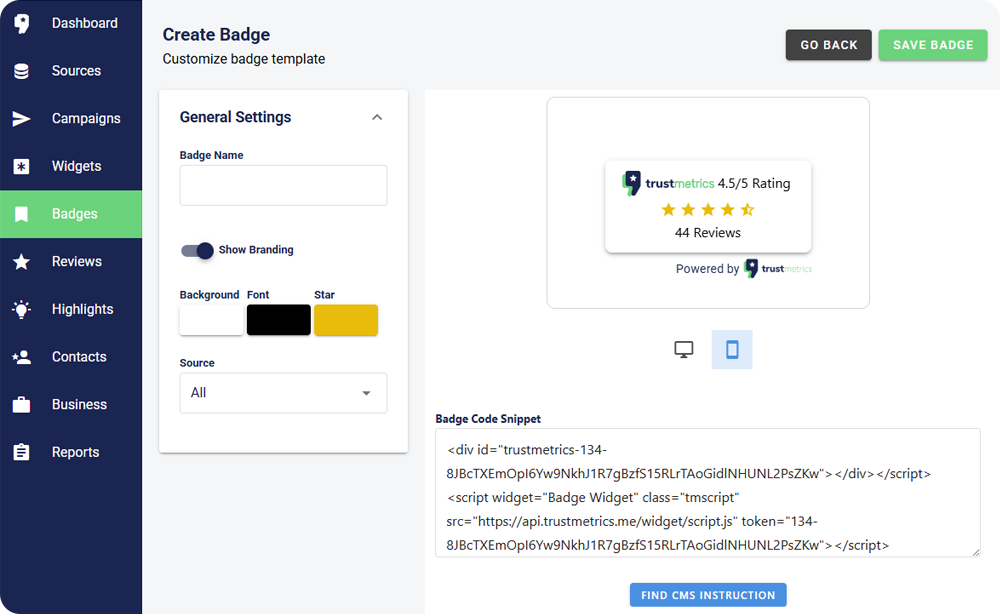This screenshot has width=1000, height=614.
Task: Click the Reports clipboard icon
Action: tap(21, 452)
